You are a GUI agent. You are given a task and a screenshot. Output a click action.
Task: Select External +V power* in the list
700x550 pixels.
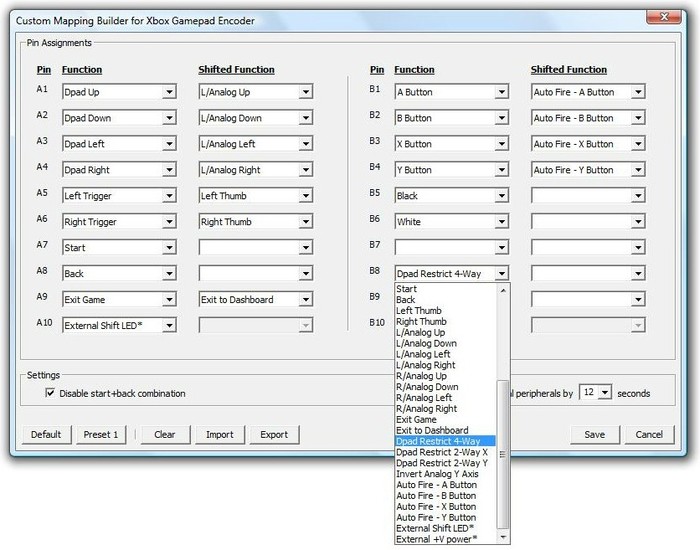[x=446, y=539]
